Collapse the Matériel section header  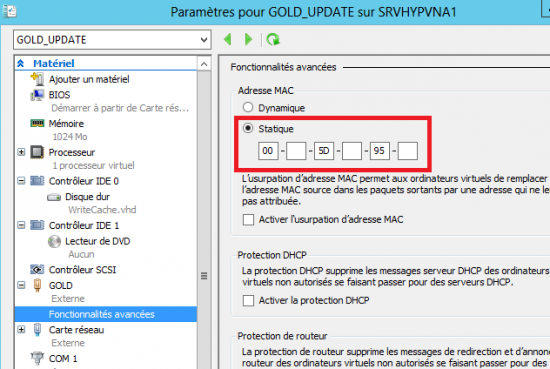[20, 63]
